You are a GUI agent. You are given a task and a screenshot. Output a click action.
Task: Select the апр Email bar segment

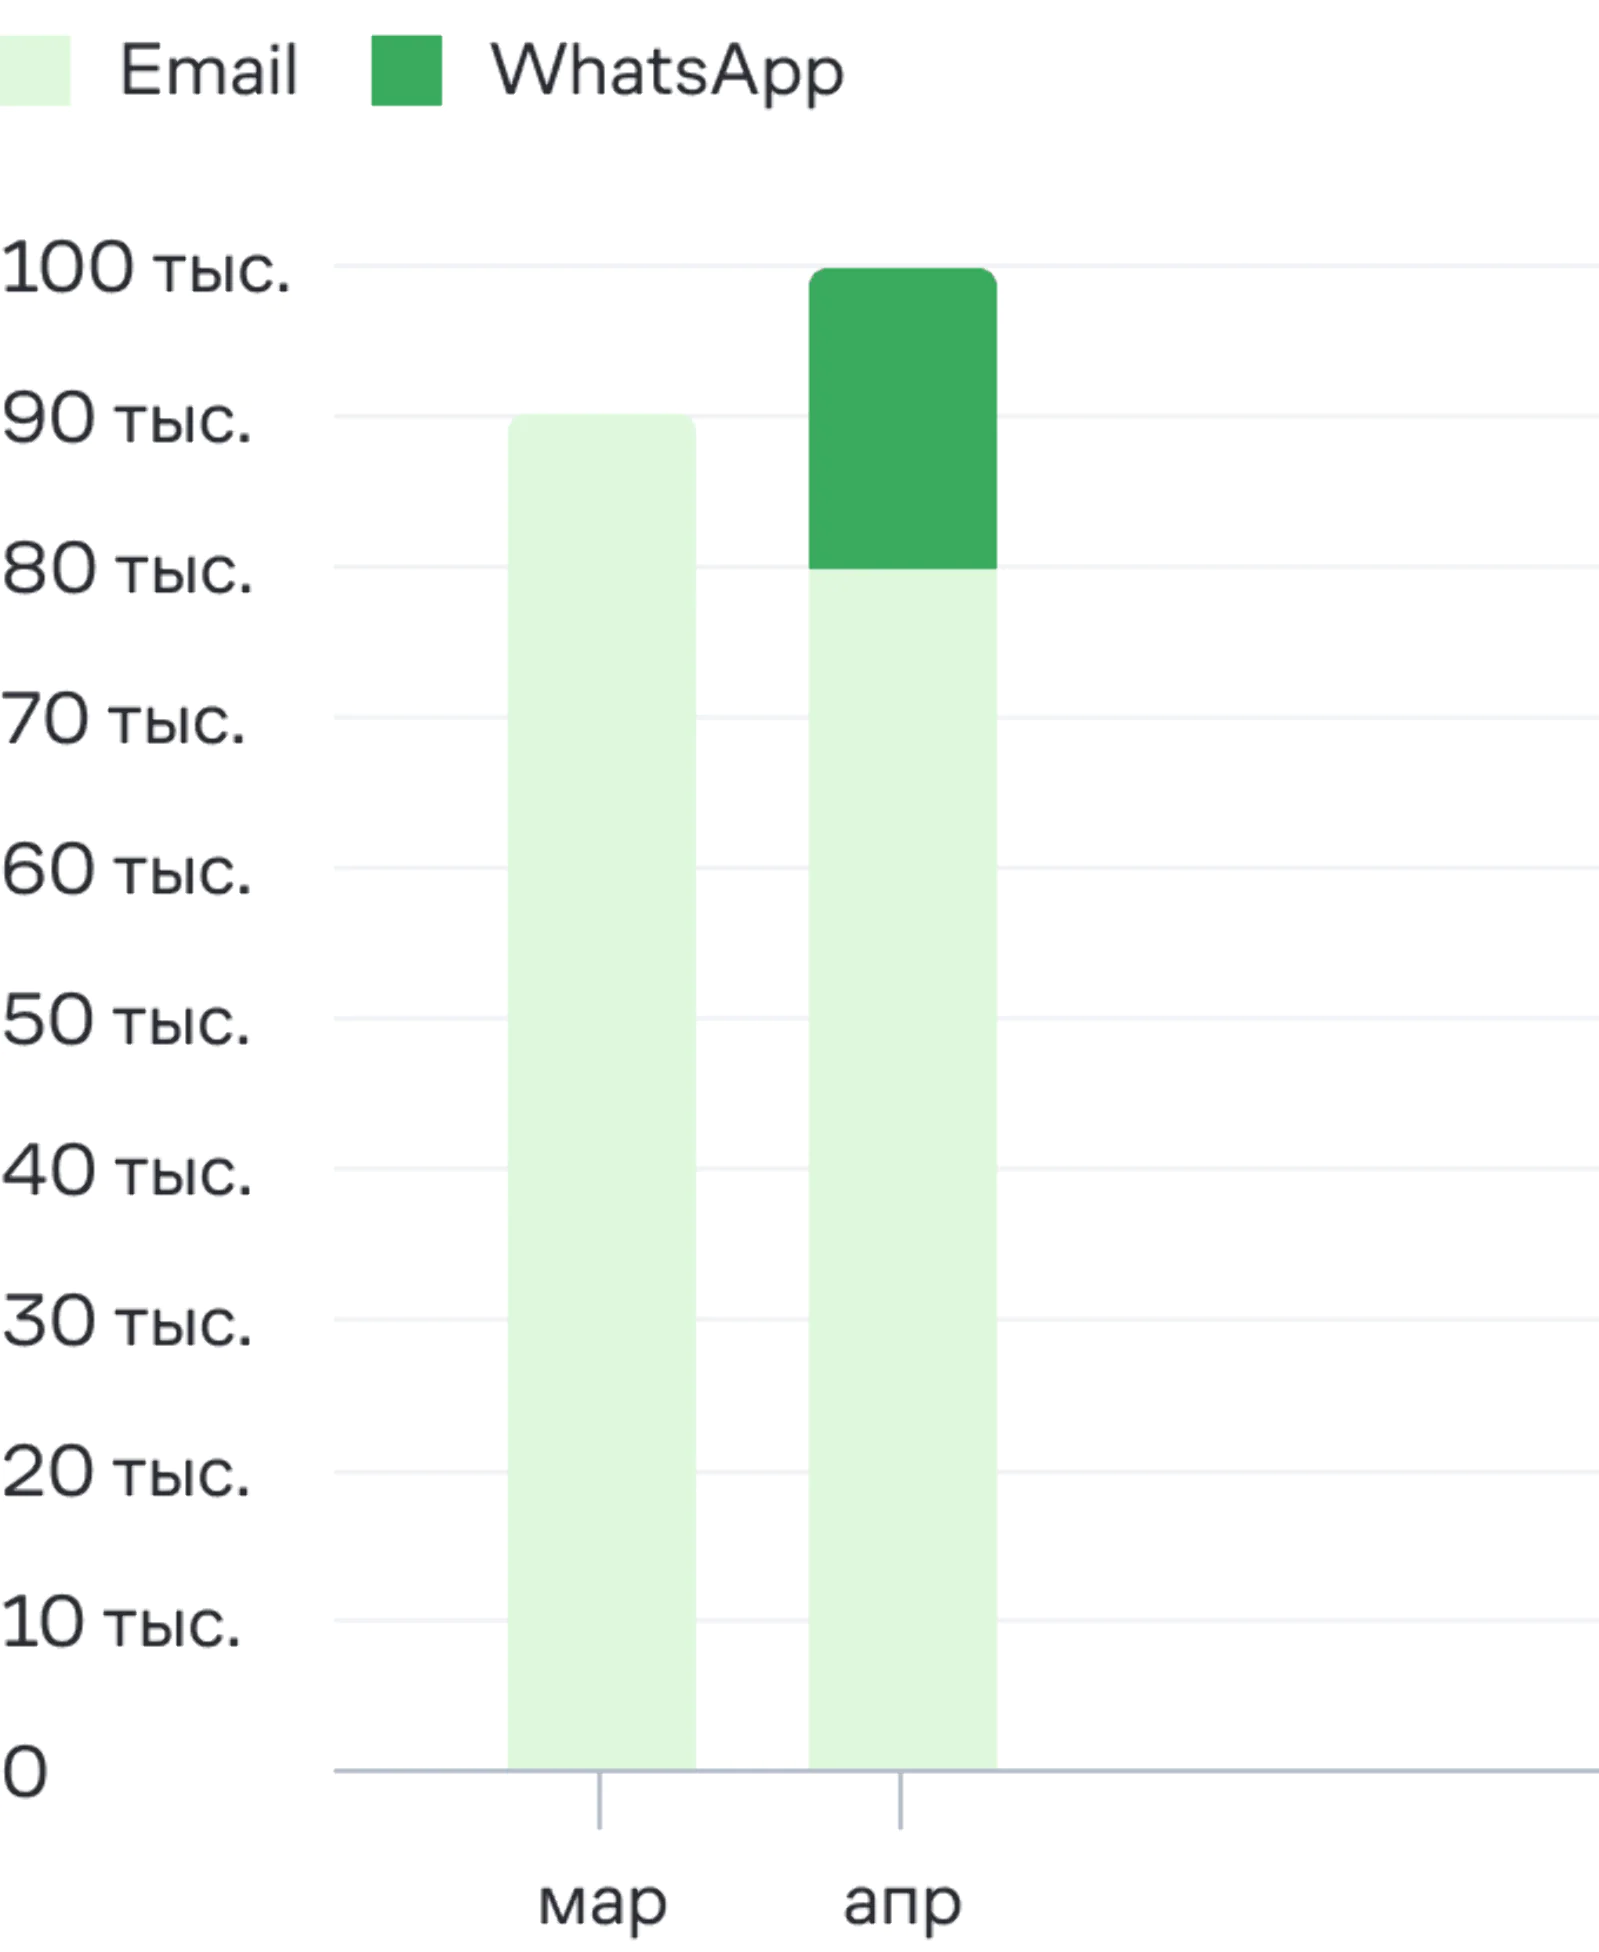(x=903, y=1170)
